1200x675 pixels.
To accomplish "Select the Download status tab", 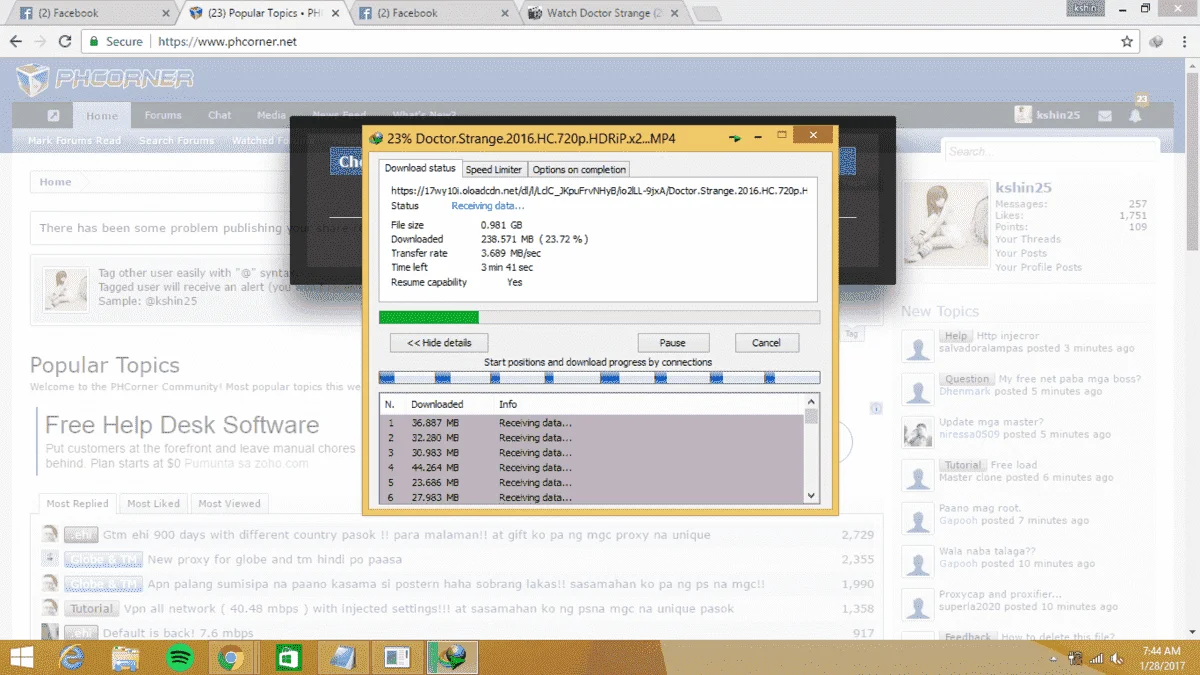I will point(420,168).
